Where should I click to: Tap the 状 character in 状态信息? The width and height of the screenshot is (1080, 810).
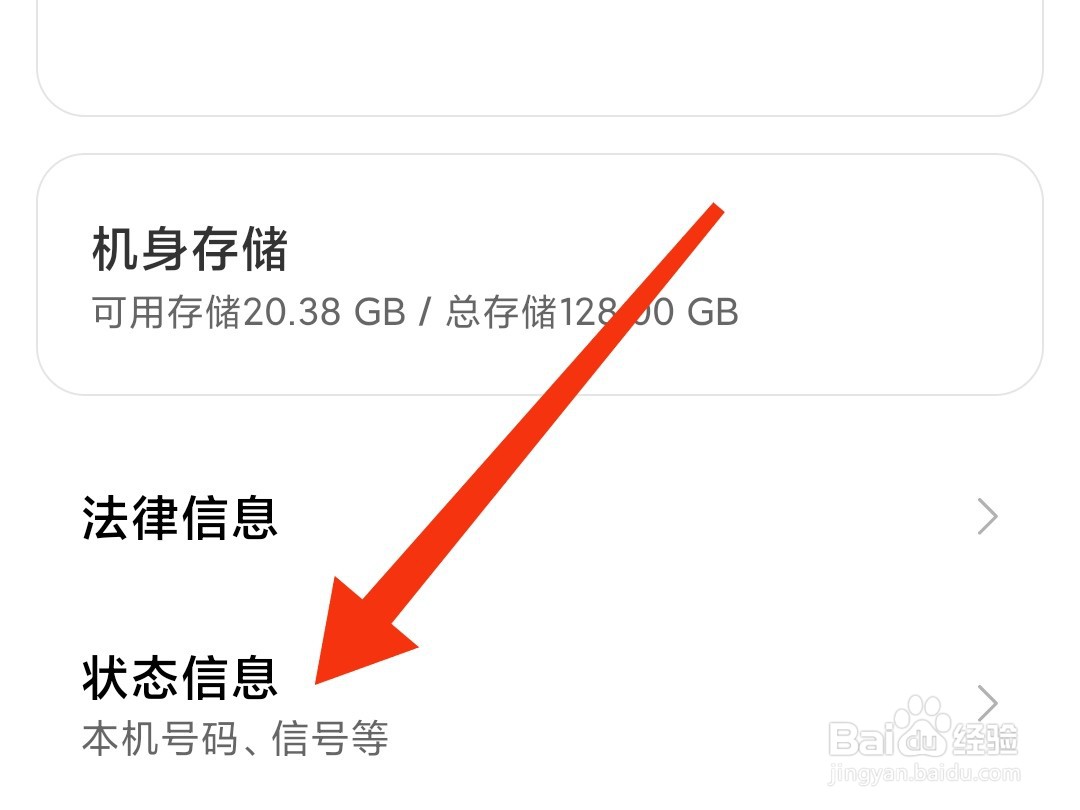point(105,678)
